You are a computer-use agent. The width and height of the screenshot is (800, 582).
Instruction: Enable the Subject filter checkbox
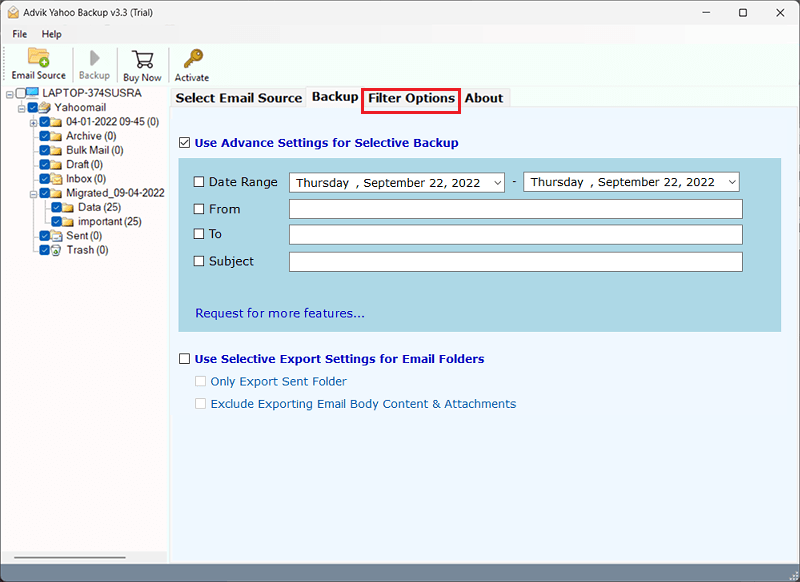pyautogui.click(x=199, y=261)
